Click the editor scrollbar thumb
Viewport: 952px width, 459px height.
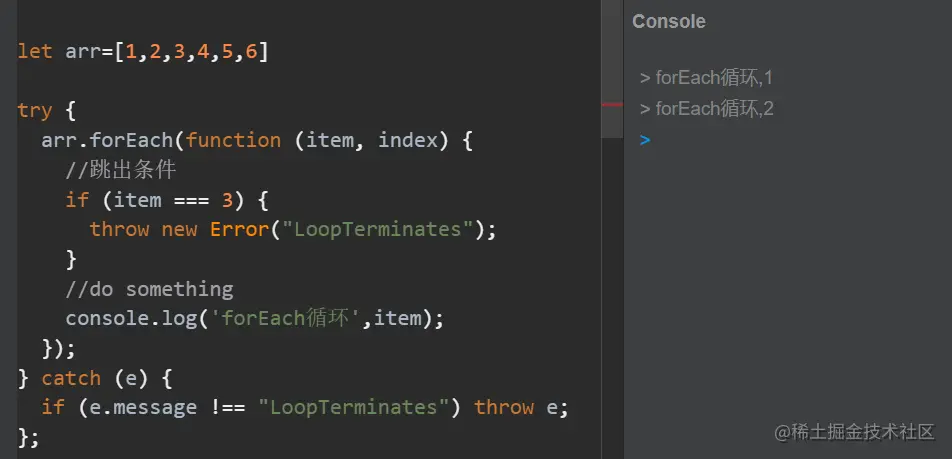(x=612, y=69)
